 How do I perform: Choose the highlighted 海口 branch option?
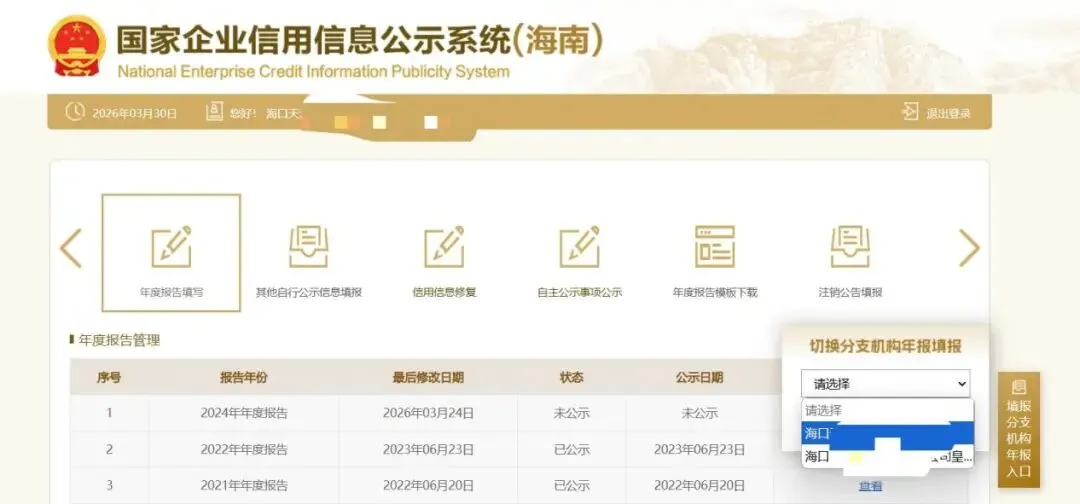point(887,433)
